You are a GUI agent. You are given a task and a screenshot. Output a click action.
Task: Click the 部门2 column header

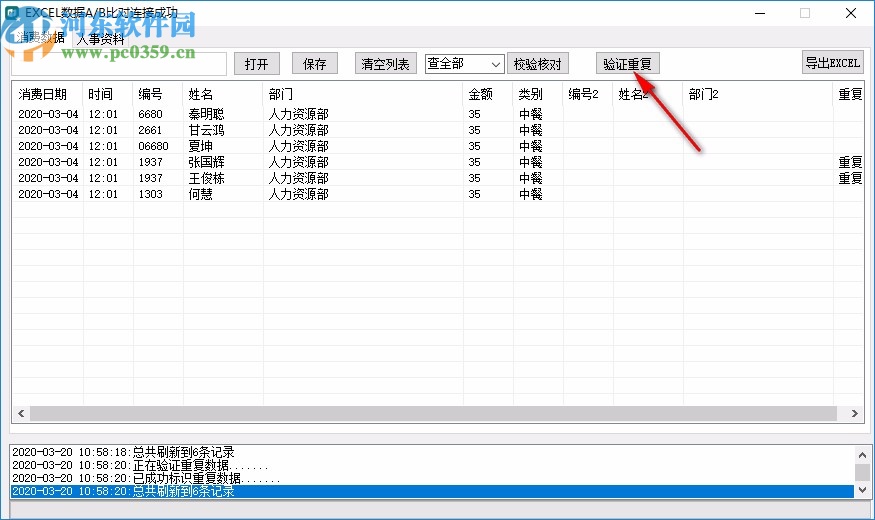758,94
